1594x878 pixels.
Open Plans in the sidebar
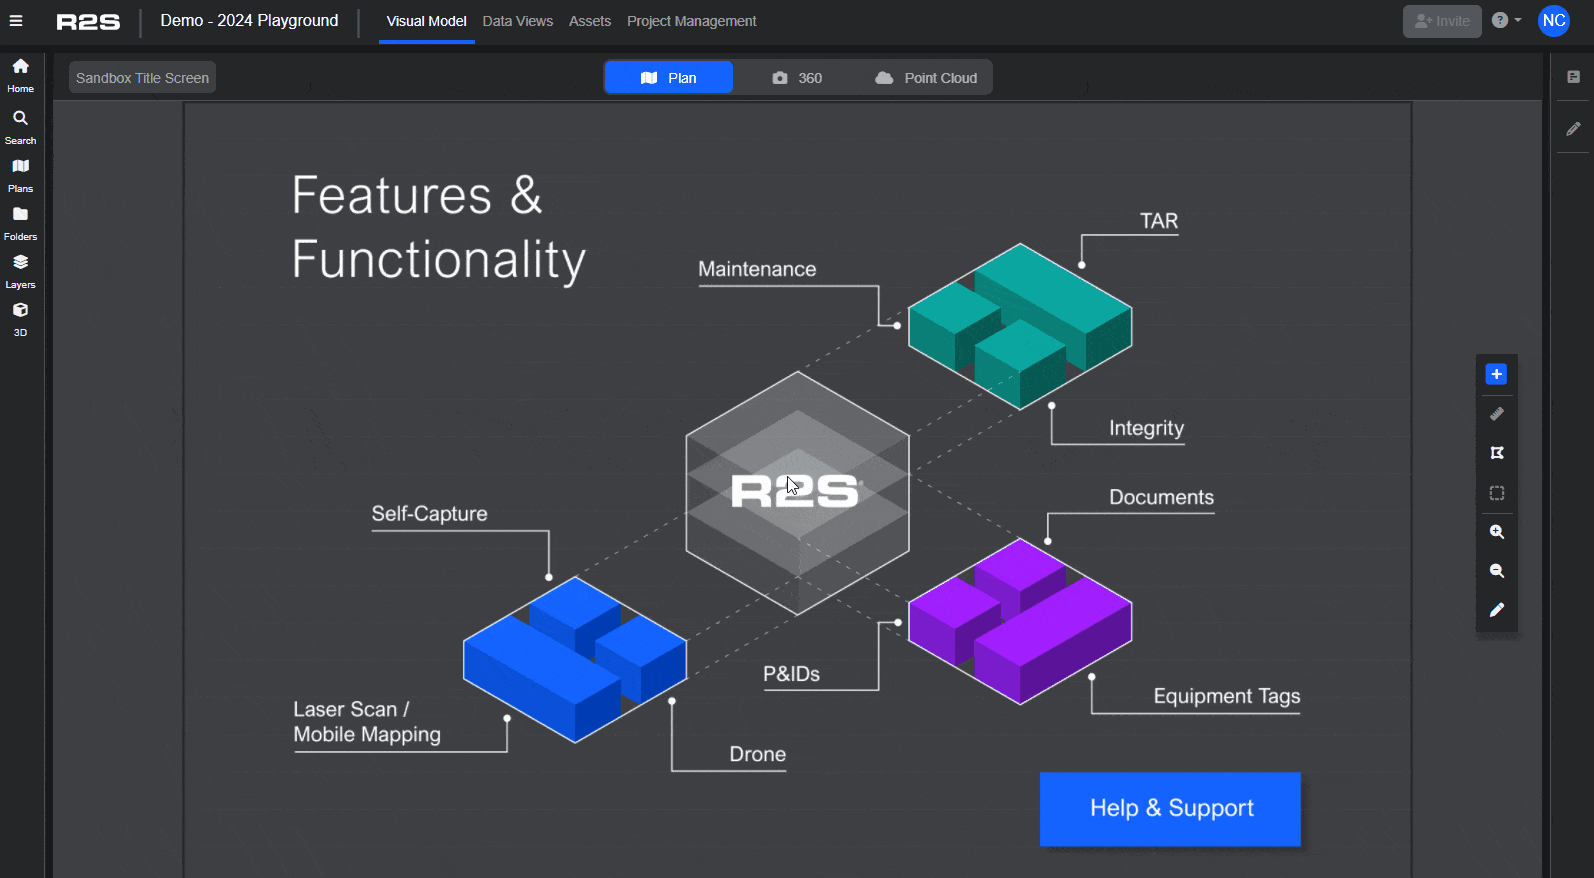tap(20, 175)
